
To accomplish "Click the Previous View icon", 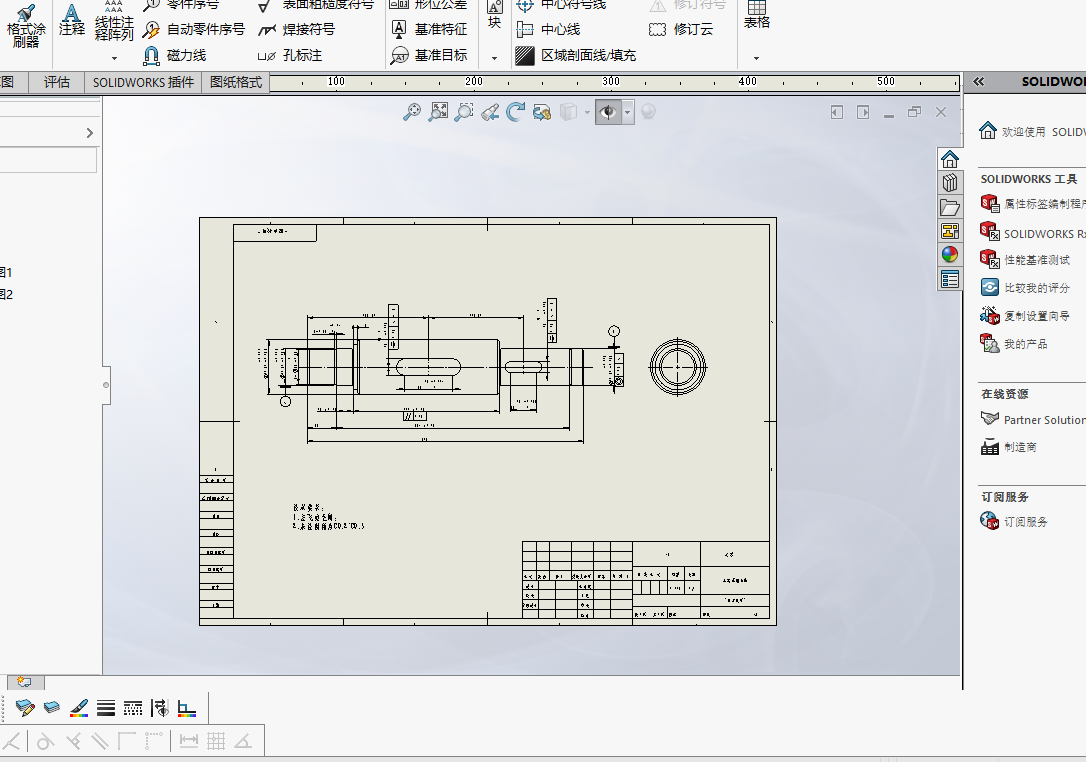I will coord(490,112).
